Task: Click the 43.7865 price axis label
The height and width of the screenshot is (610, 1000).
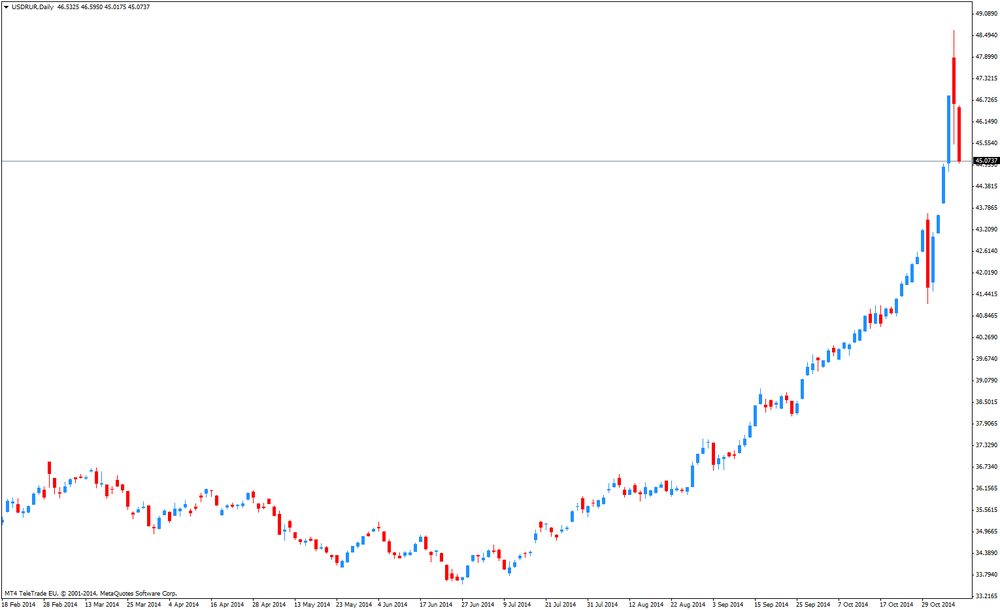Action: click(986, 208)
